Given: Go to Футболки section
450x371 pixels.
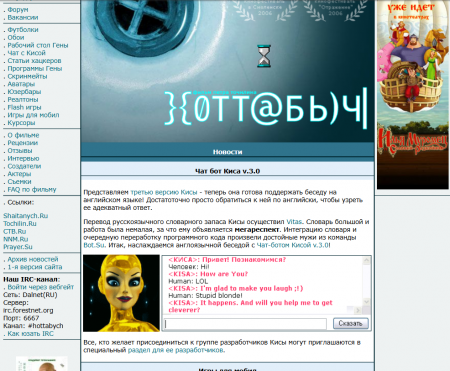Looking at the screenshot, I should tap(23, 30).
